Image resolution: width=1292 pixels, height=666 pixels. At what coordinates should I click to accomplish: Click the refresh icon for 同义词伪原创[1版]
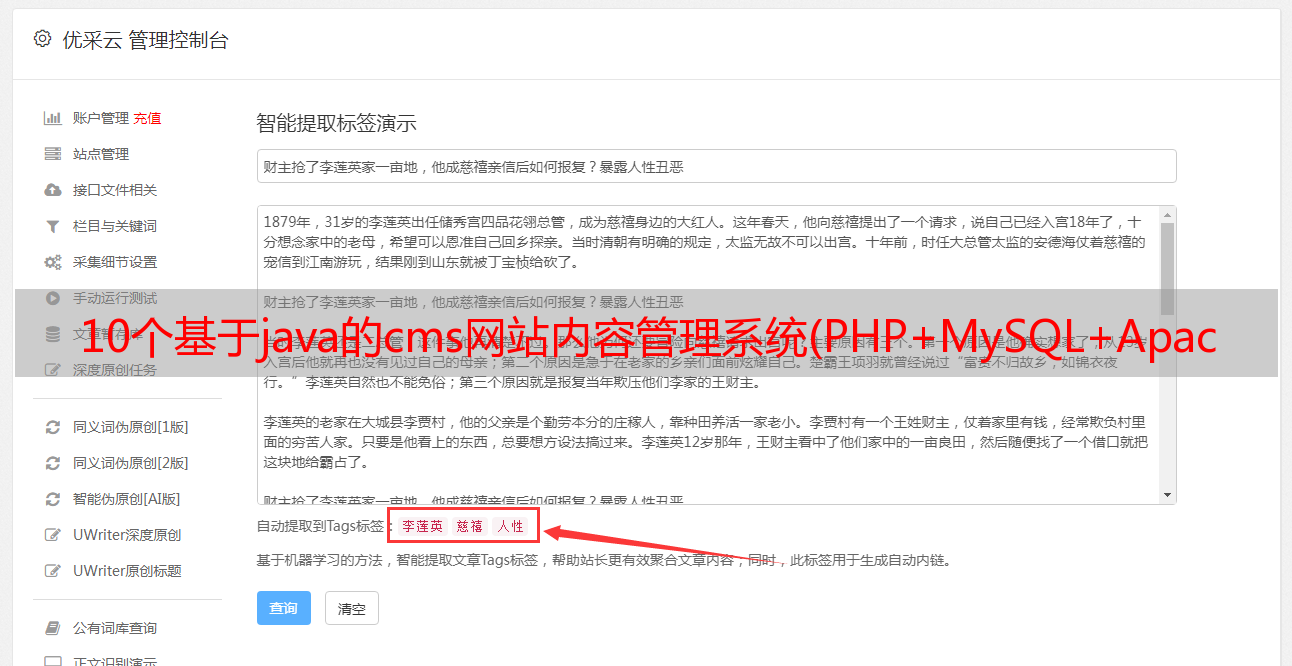(x=52, y=427)
